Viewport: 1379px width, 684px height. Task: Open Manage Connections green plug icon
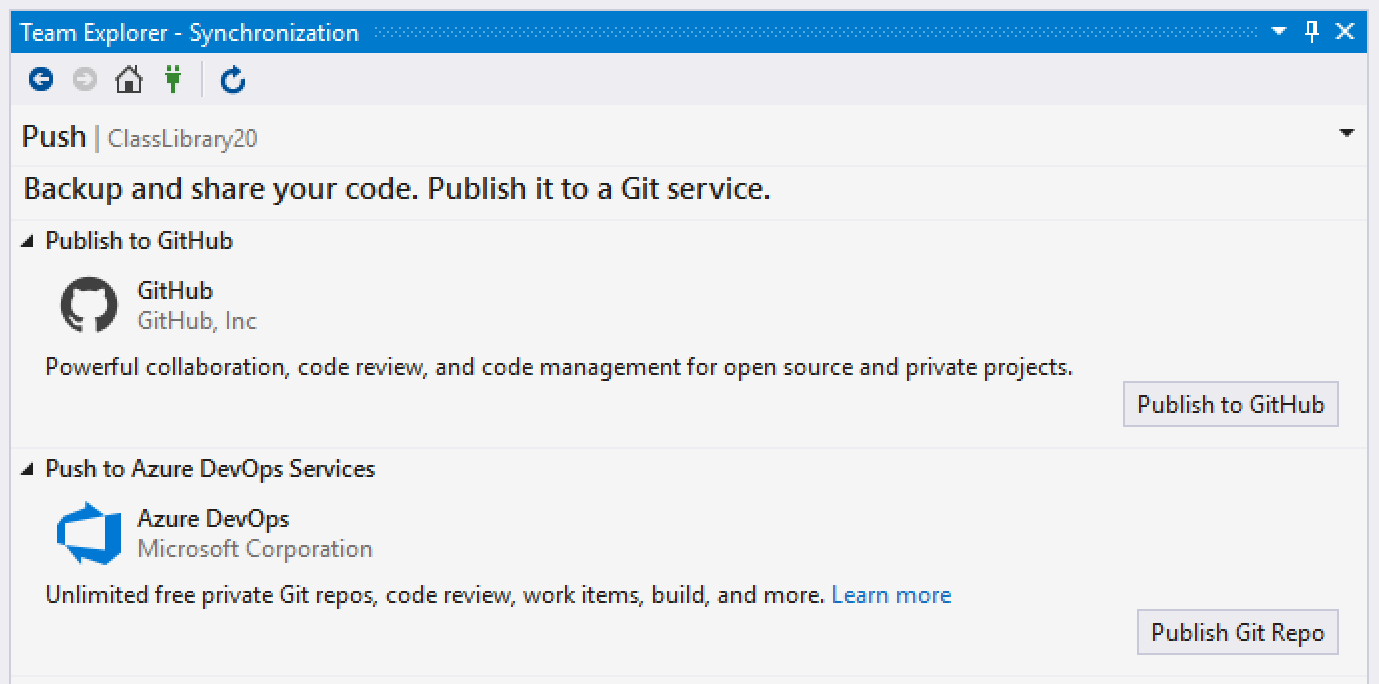[174, 79]
